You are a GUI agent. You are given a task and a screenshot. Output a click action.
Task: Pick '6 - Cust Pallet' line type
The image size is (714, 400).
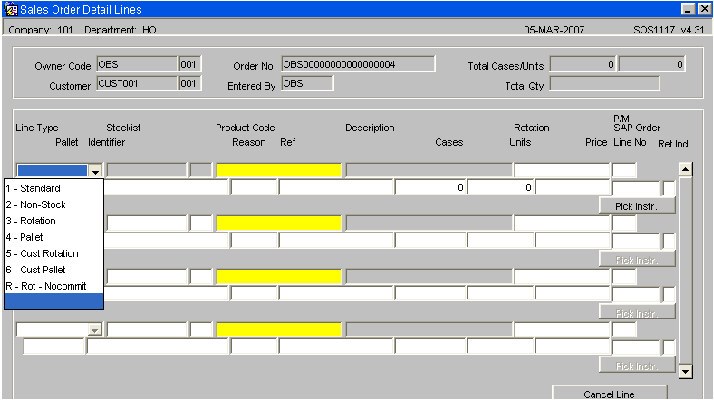point(54,270)
